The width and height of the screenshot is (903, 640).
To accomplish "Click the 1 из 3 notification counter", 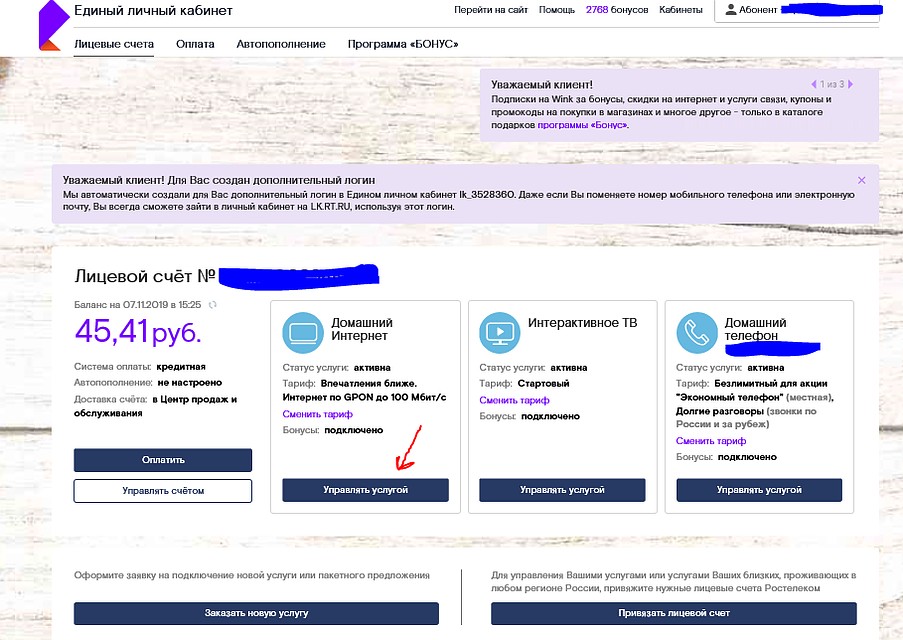I will tap(832, 84).
